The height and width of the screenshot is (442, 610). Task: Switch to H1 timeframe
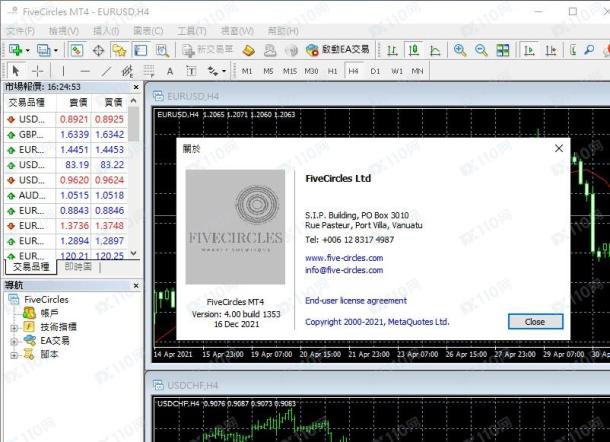pyautogui.click(x=333, y=71)
